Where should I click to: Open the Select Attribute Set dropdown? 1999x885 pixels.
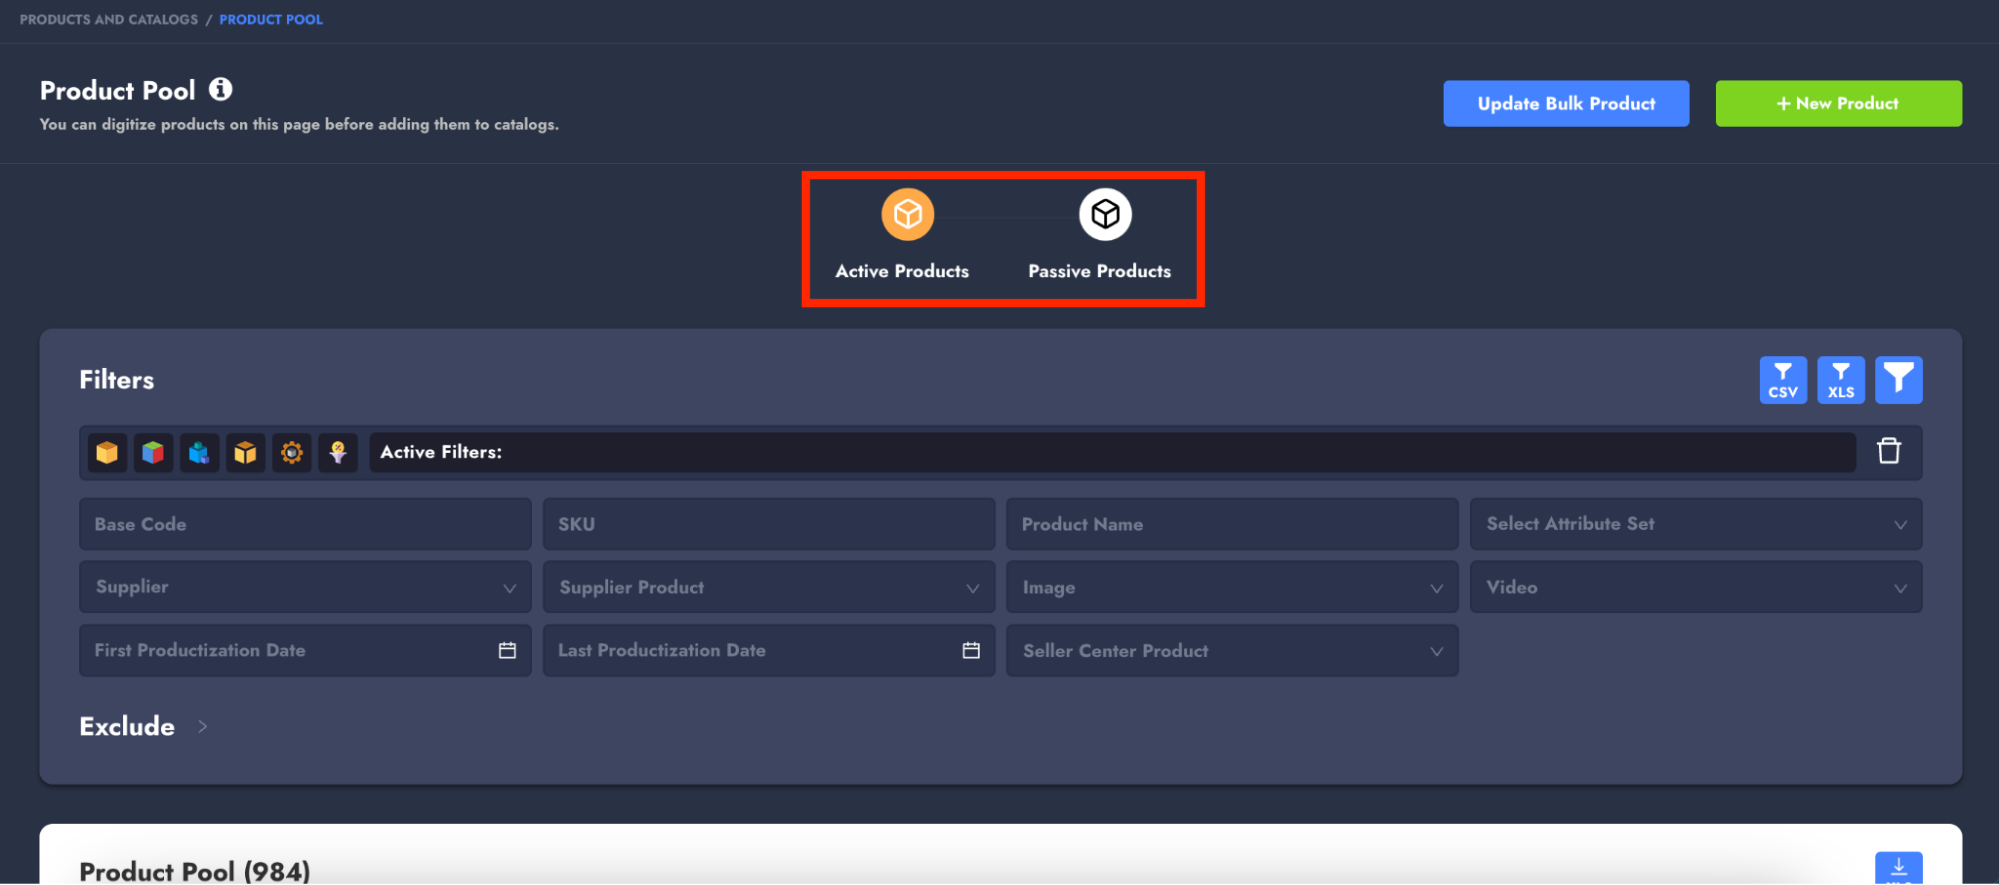coord(1695,524)
